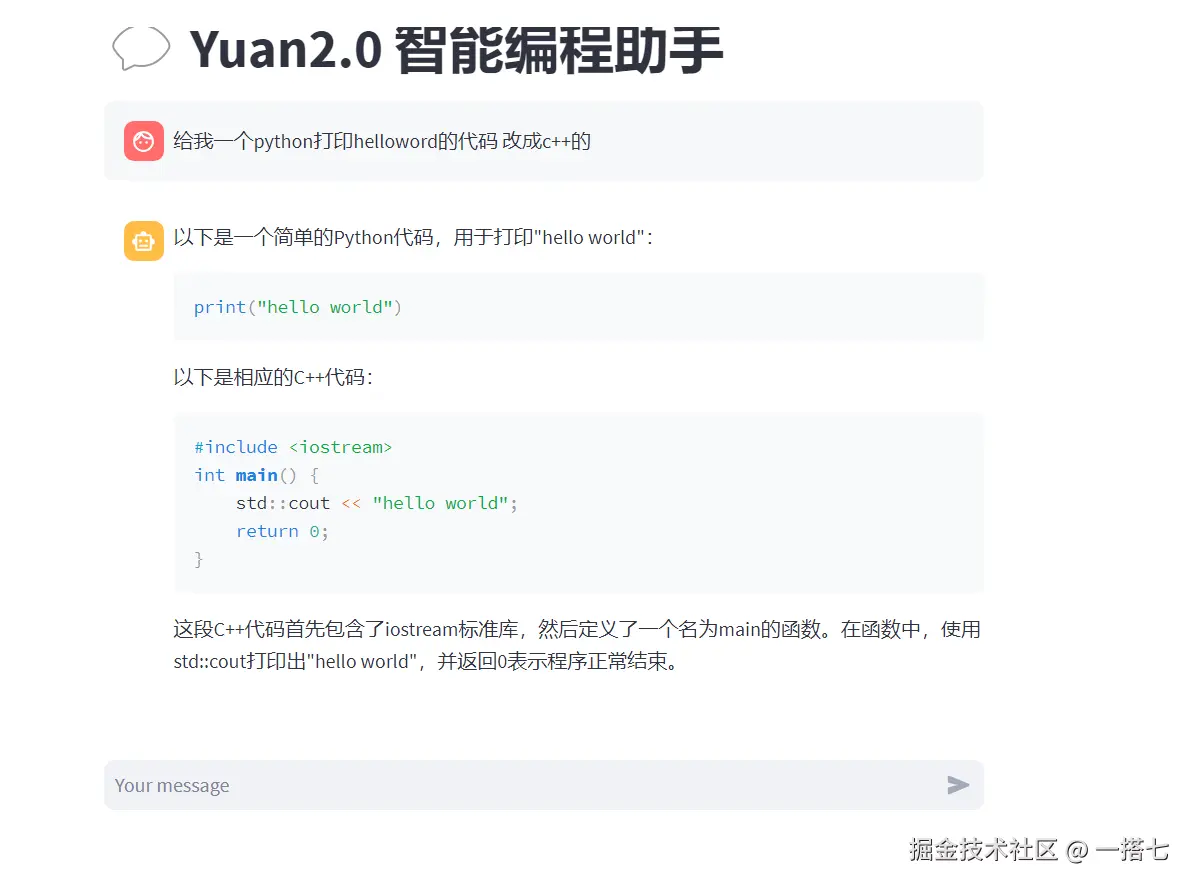Image resolution: width=1194 pixels, height=888 pixels.
Task: Click the int main() code line
Action: click(x=257, y=475)
